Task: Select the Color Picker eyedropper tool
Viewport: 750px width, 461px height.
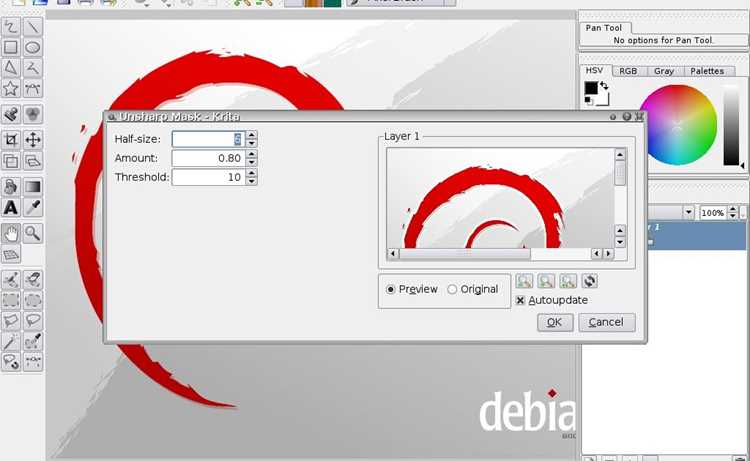Action: [x=33, y=208]
